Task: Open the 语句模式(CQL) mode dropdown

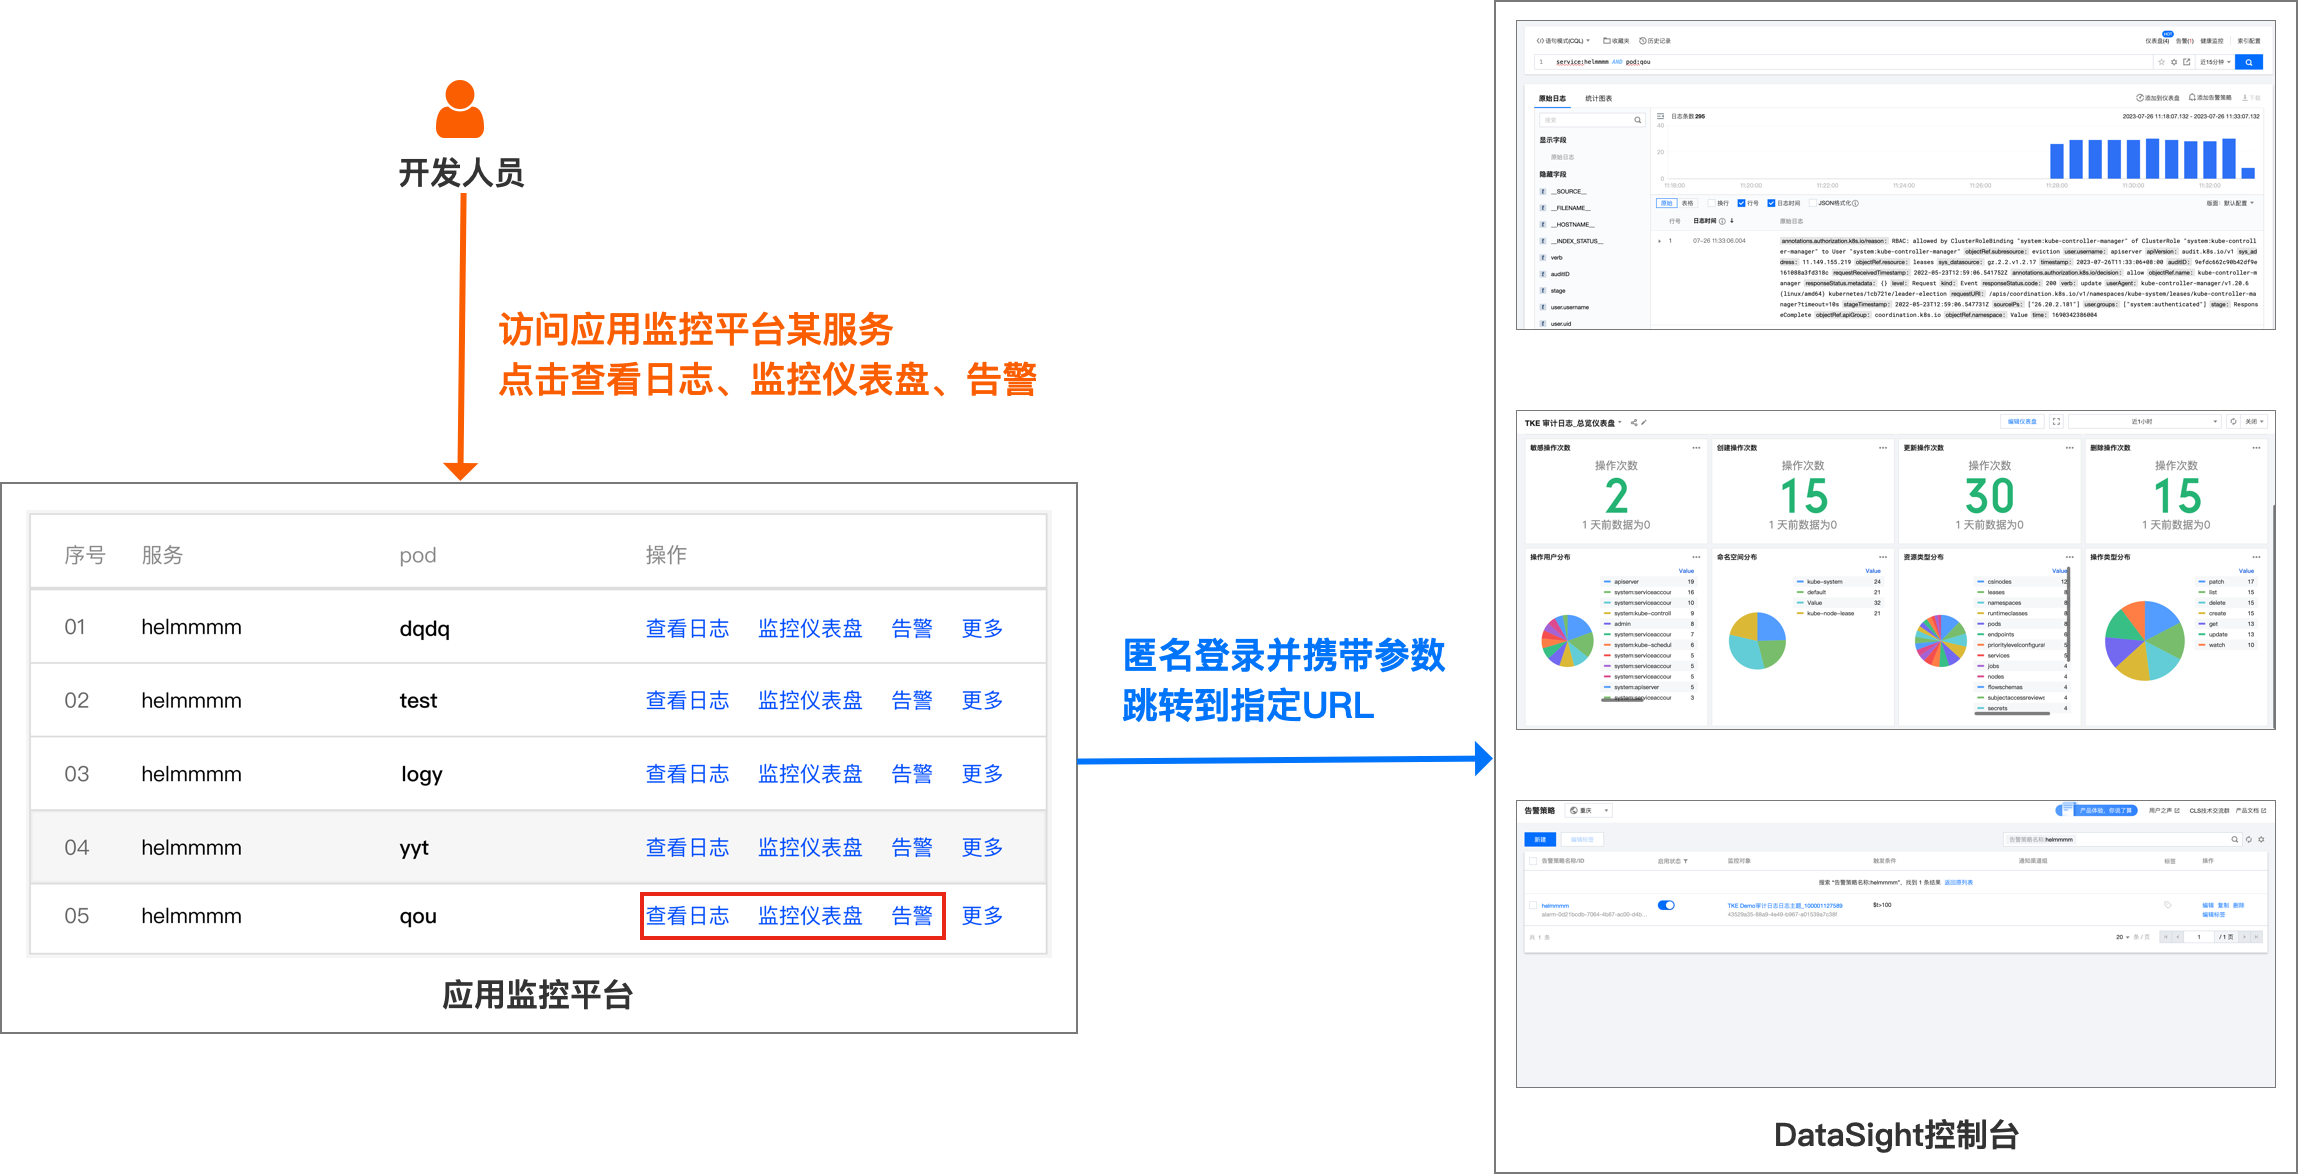Action: [x=1564, y=41]
